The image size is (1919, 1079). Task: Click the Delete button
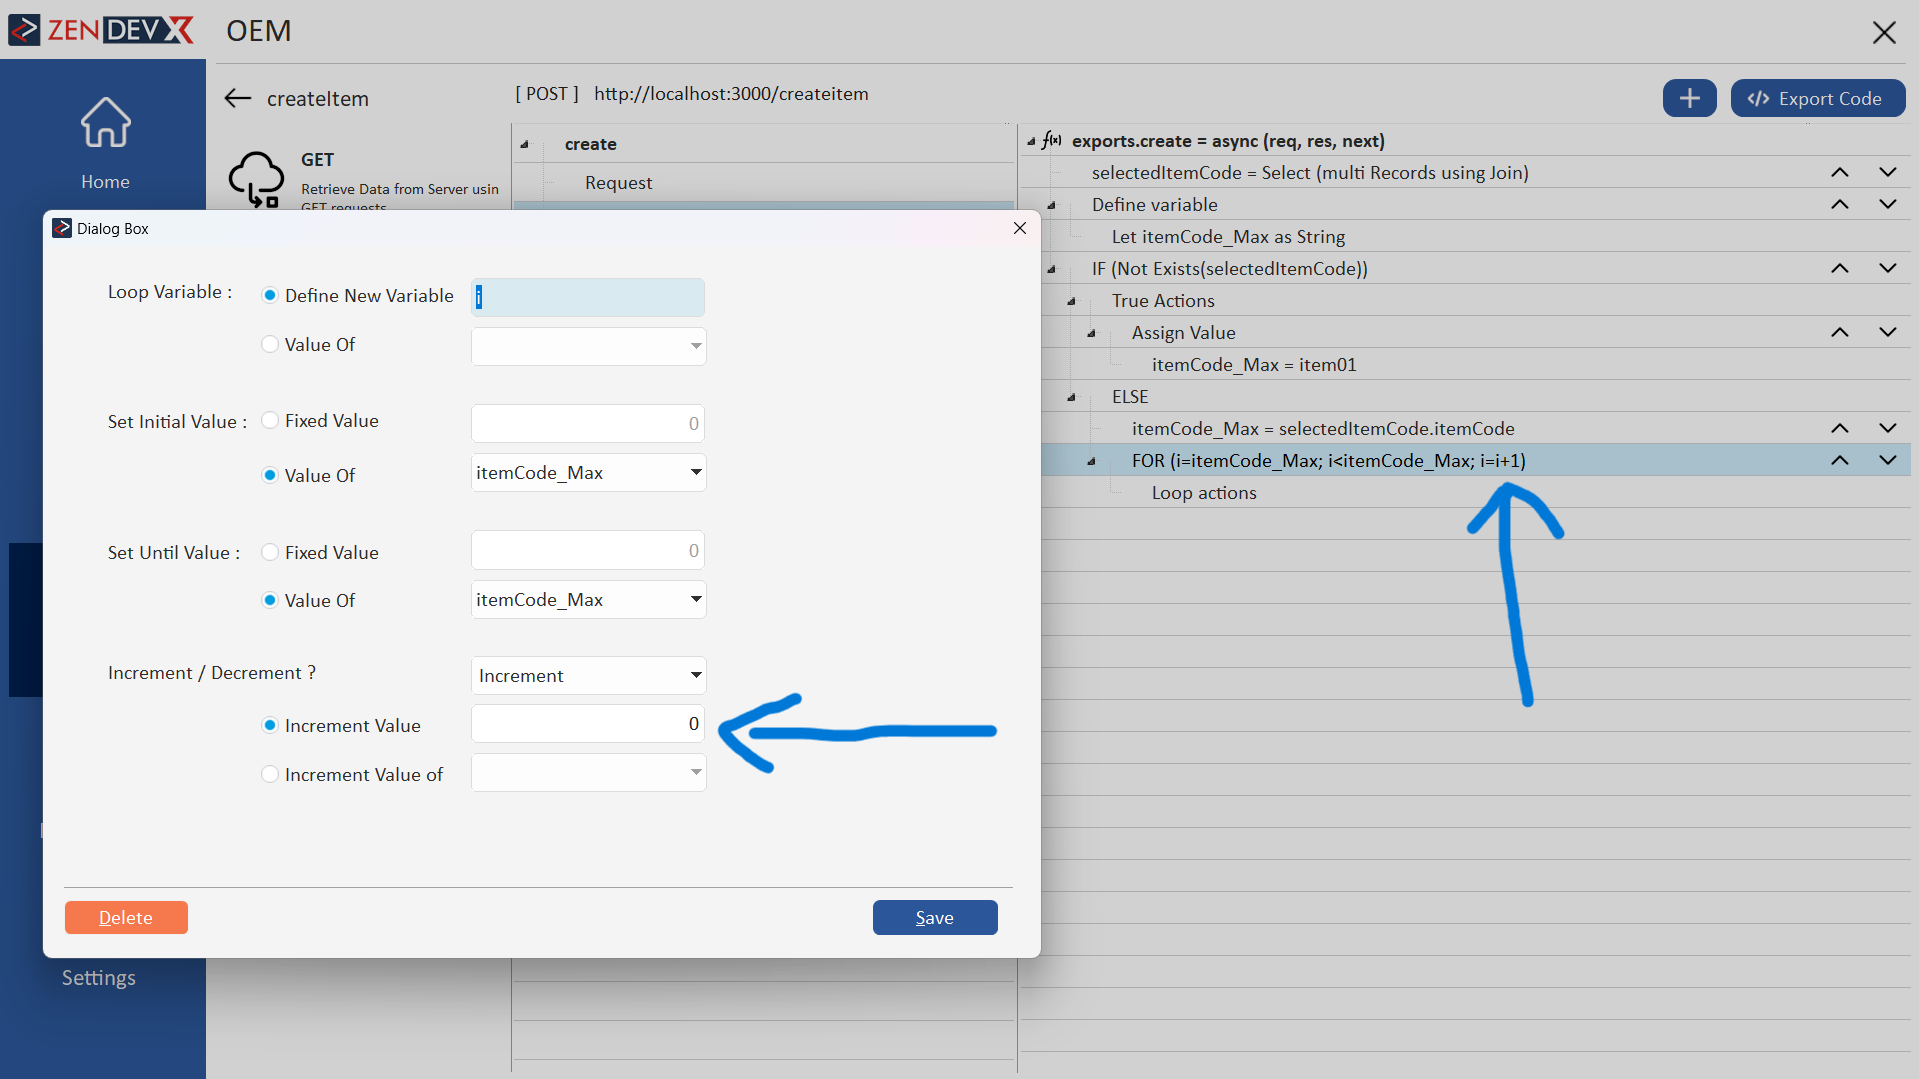126,918
